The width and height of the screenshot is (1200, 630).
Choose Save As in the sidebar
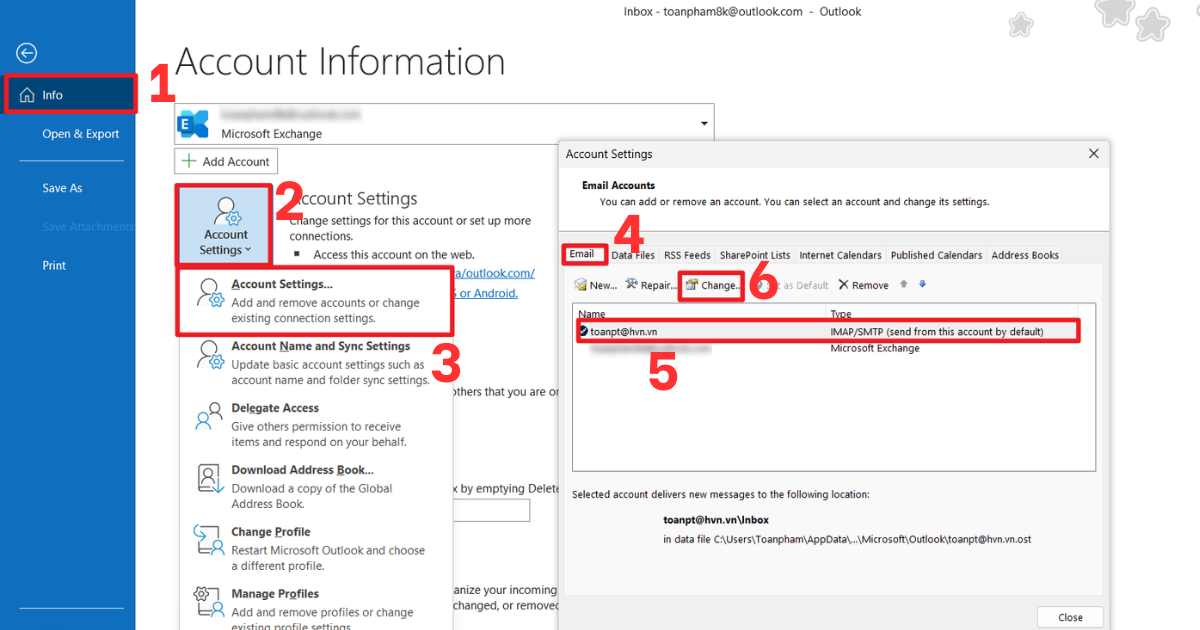coord(62,188)
